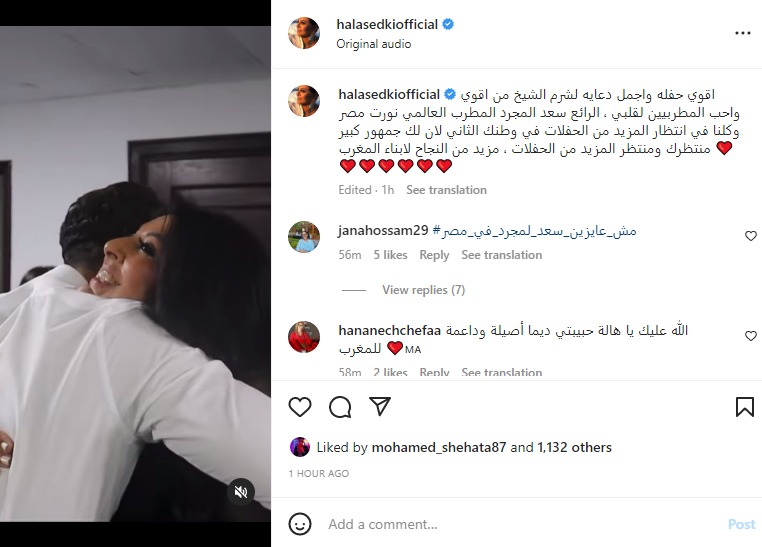The height and width of the screenshot is (547, 762).
Task: Open comments via the speech bubble icon
Action: [x=340, y=407]
